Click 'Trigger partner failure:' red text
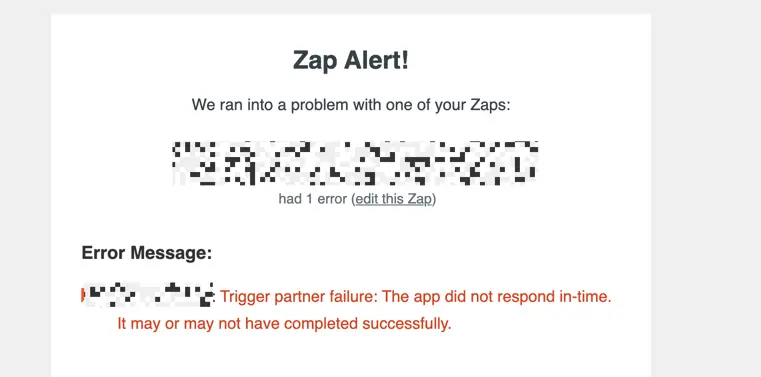Viewport: 761px width, 377px height. 298,296
